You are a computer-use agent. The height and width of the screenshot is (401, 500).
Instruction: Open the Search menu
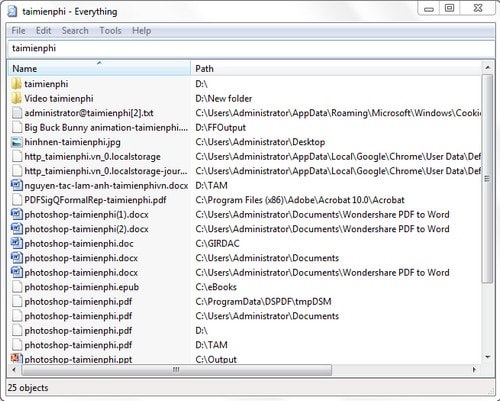75,31
